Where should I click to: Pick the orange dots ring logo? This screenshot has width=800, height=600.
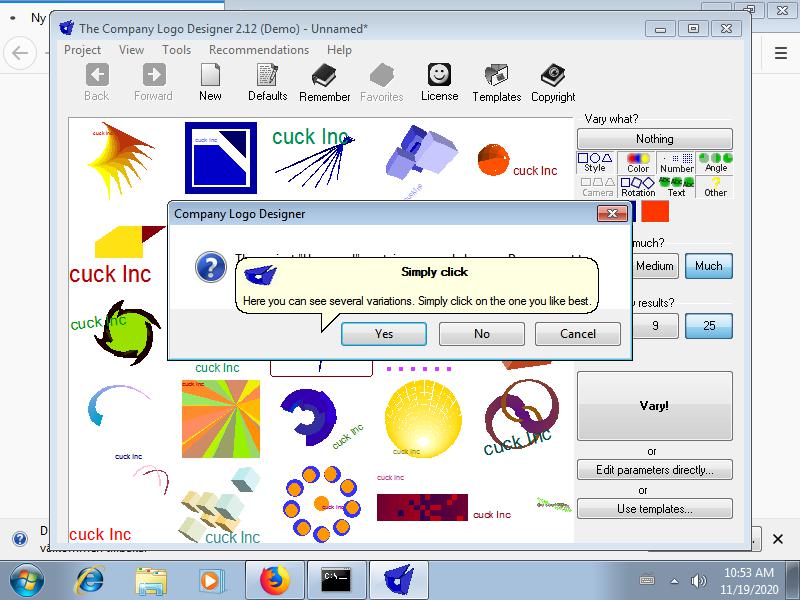tap(321, 504)
